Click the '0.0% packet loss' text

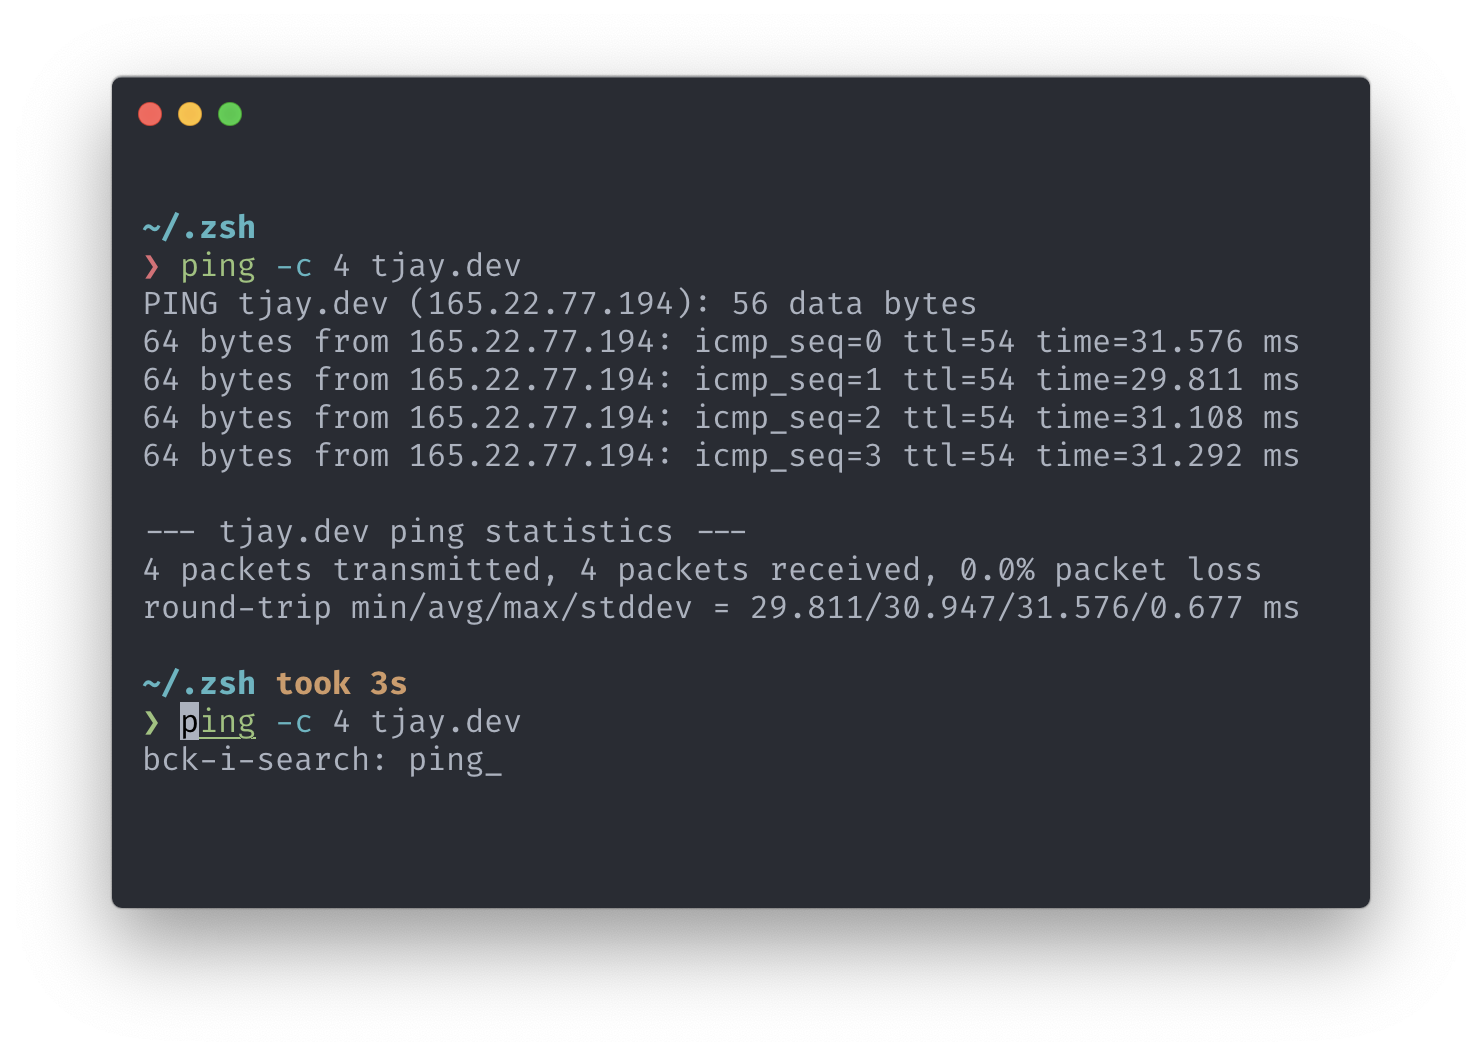click(1110, 570)
